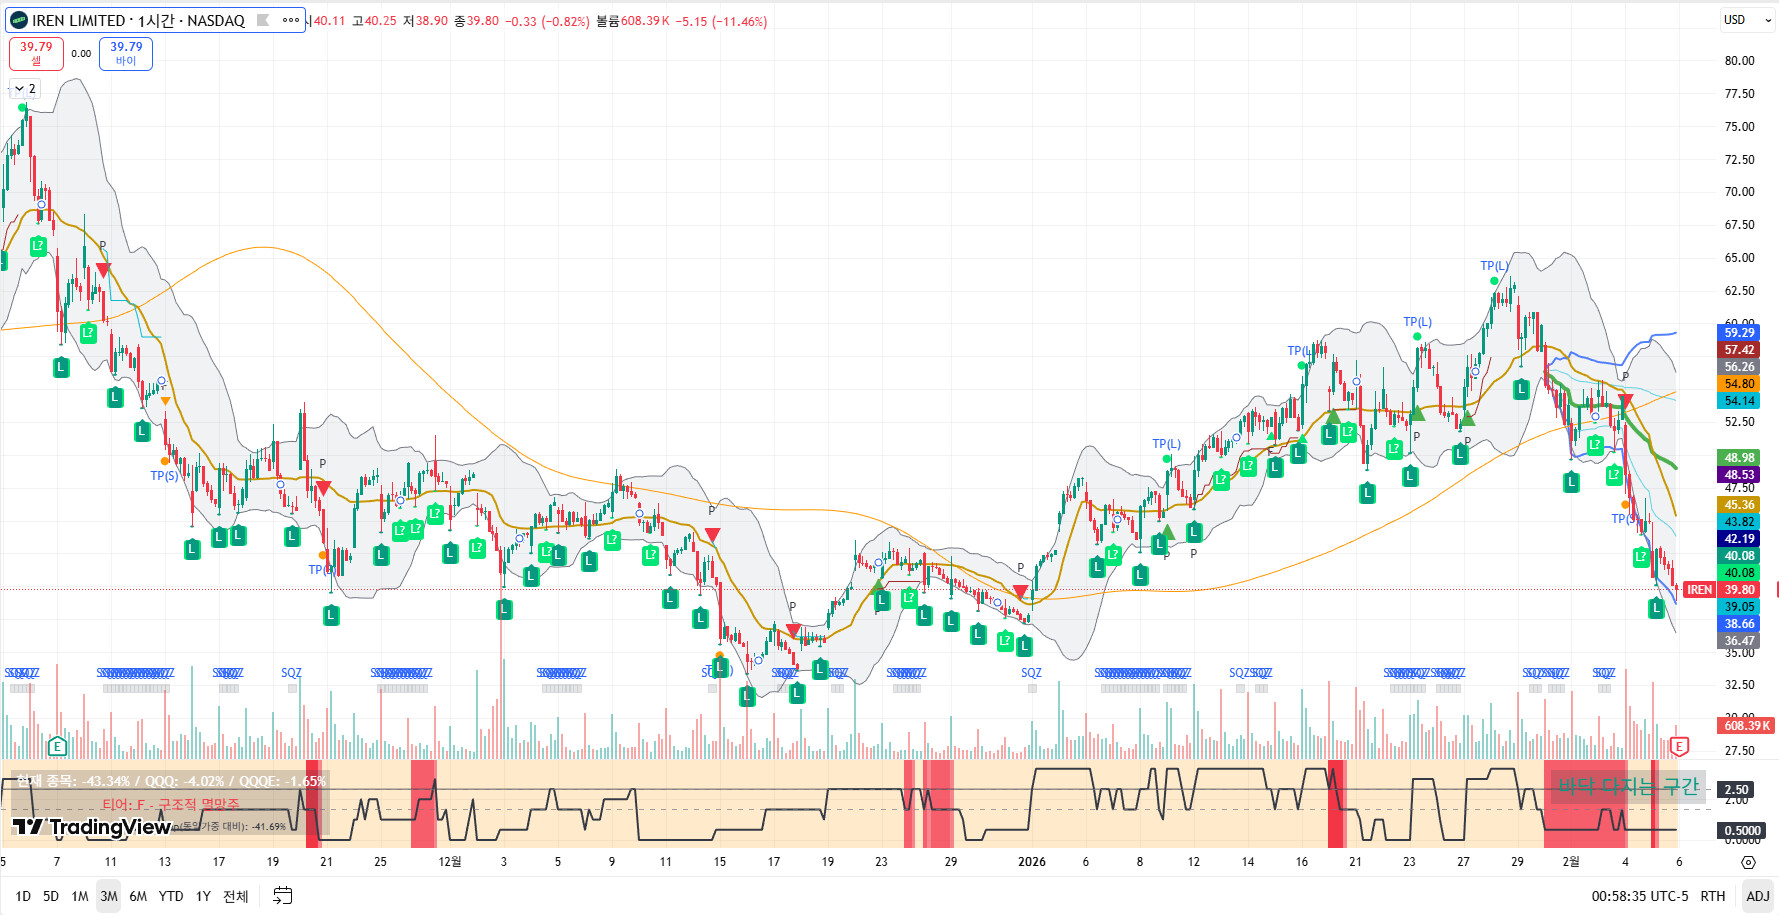Open the go-to-date calendar icon

(x=283, y=896)
